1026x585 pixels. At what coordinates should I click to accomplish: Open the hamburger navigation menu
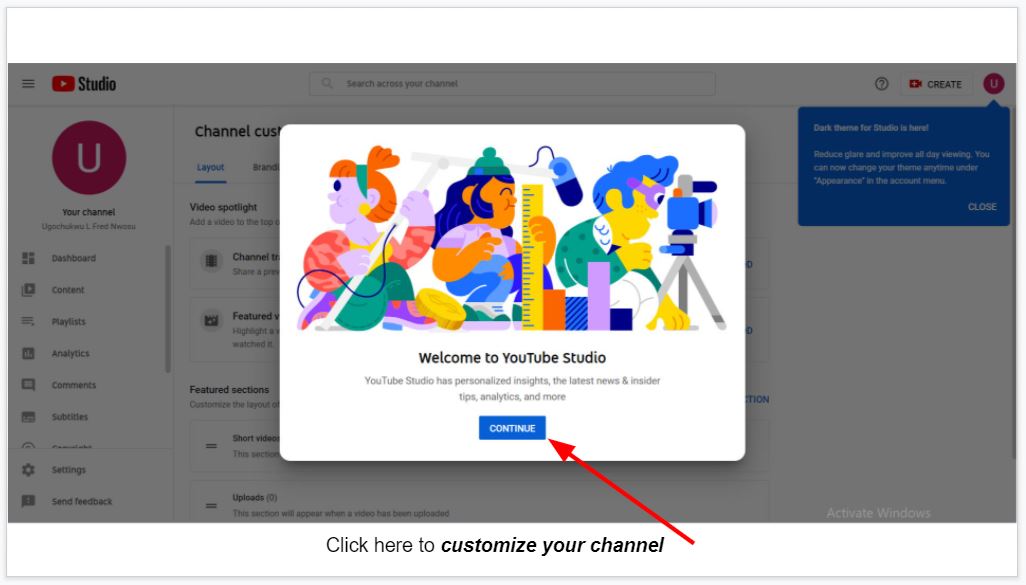28,84
